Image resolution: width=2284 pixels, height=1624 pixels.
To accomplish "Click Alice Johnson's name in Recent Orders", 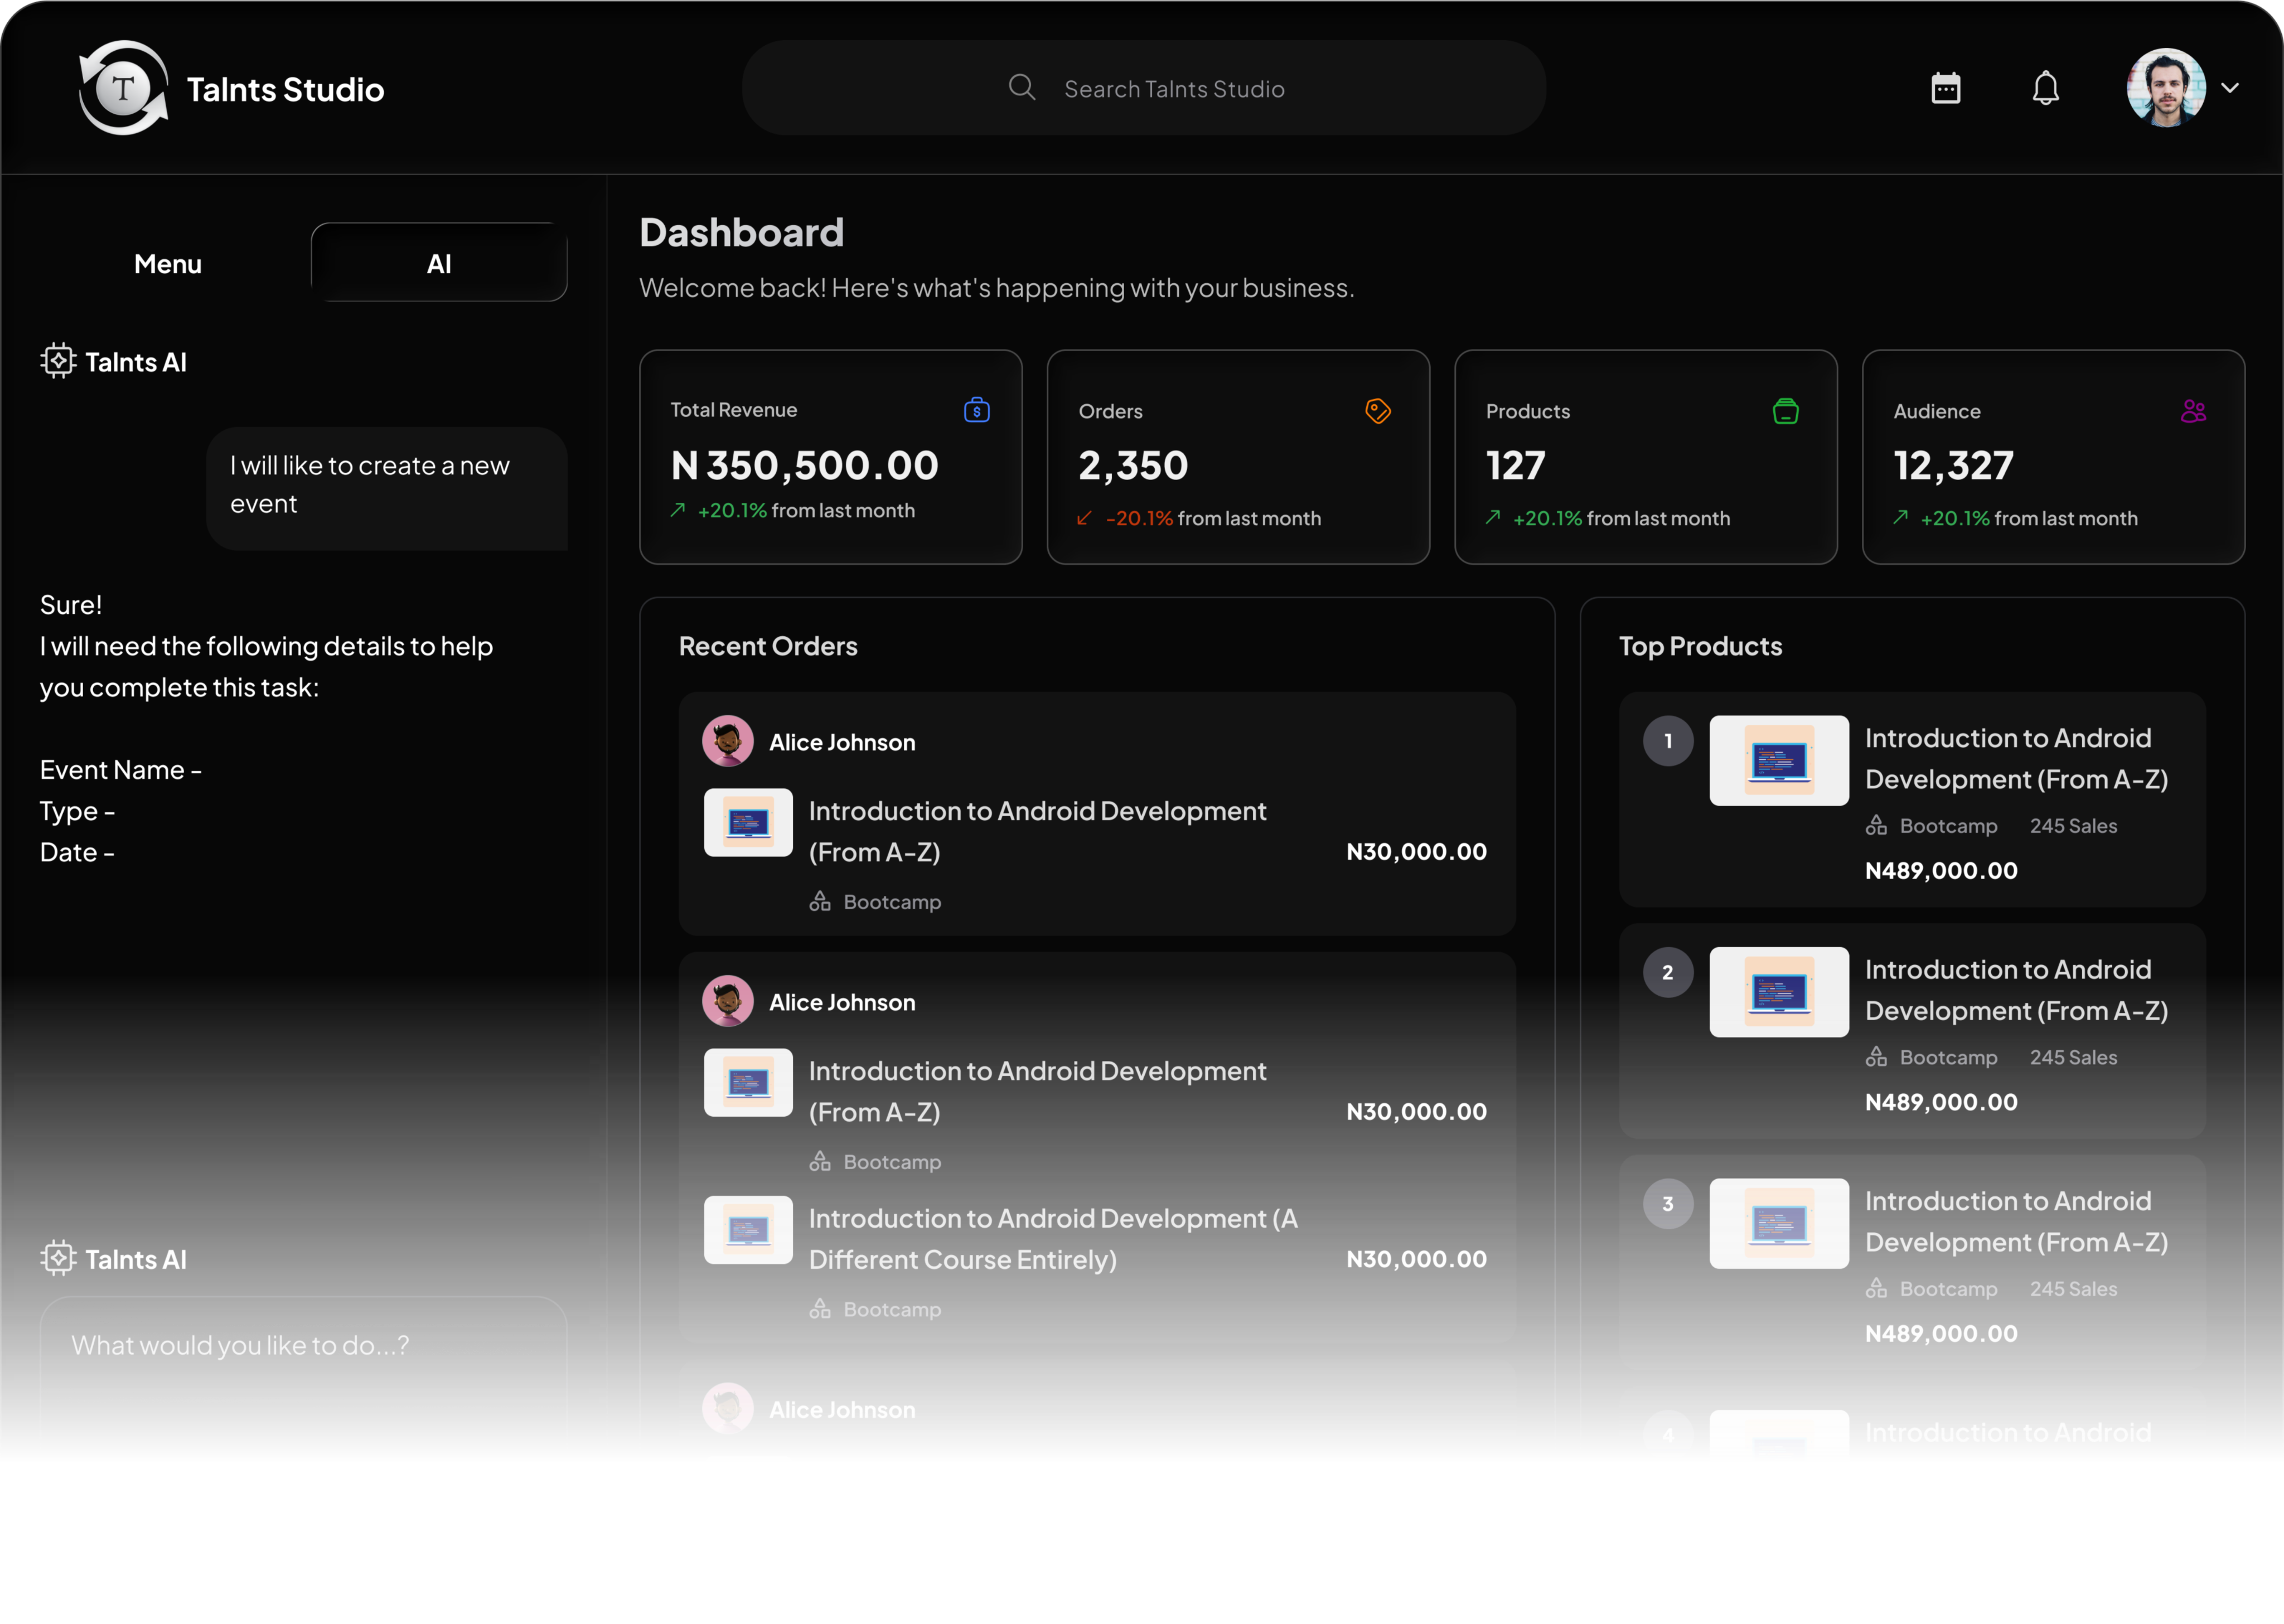I will (841, 742).
